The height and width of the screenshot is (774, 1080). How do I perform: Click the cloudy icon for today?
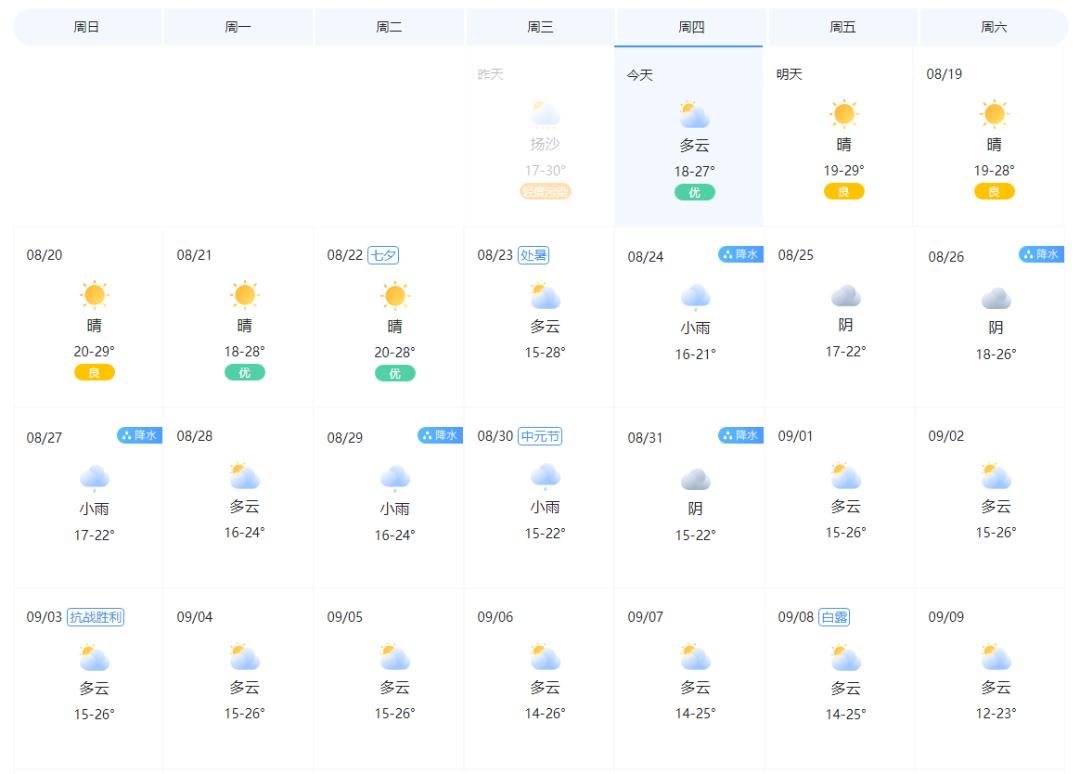694,115
